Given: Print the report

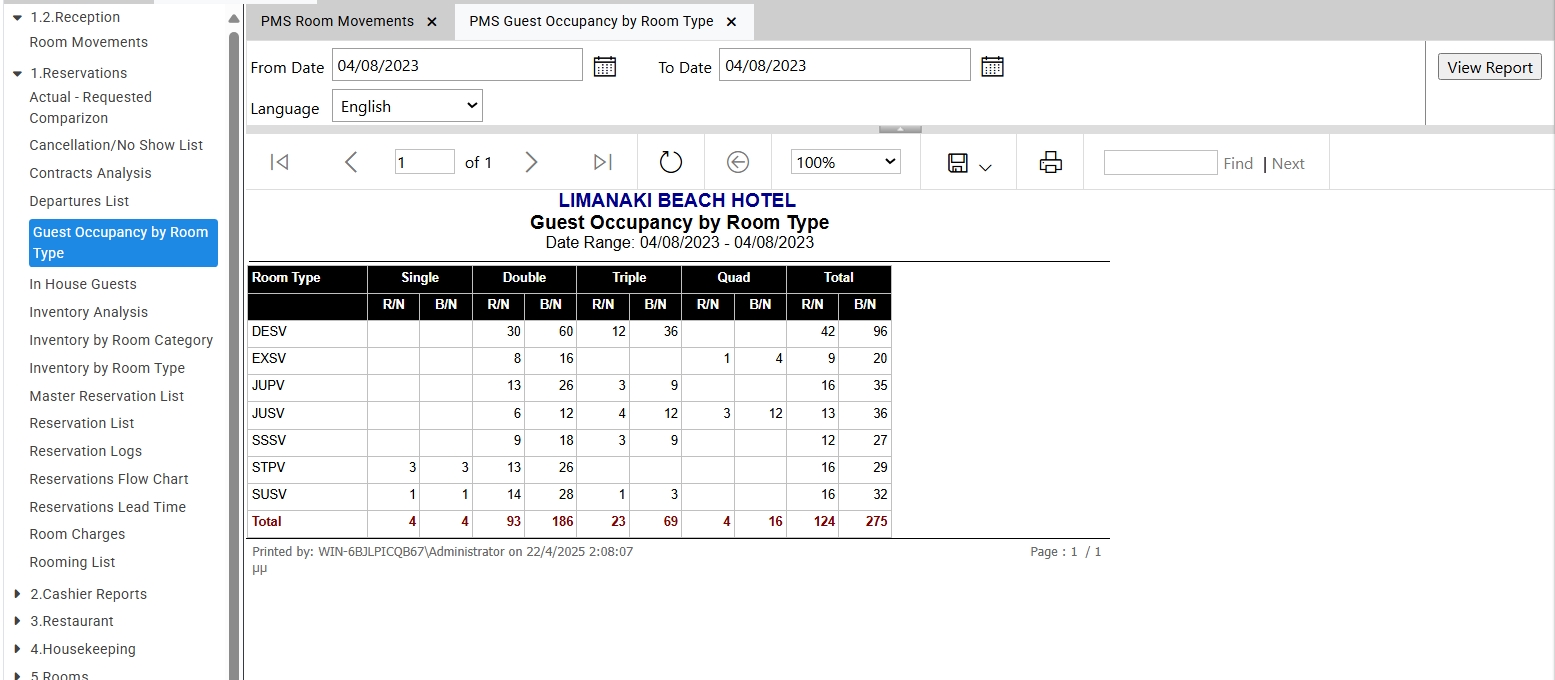Looking at the screenshot, I should [1050, 162].
